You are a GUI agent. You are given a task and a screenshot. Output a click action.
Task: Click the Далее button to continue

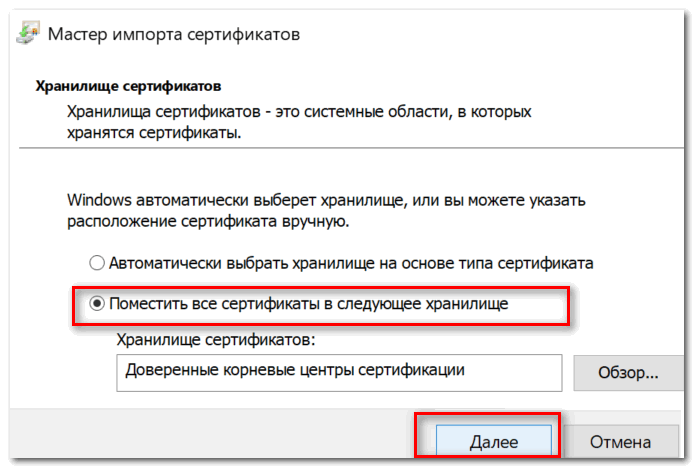tap(494, 441)
